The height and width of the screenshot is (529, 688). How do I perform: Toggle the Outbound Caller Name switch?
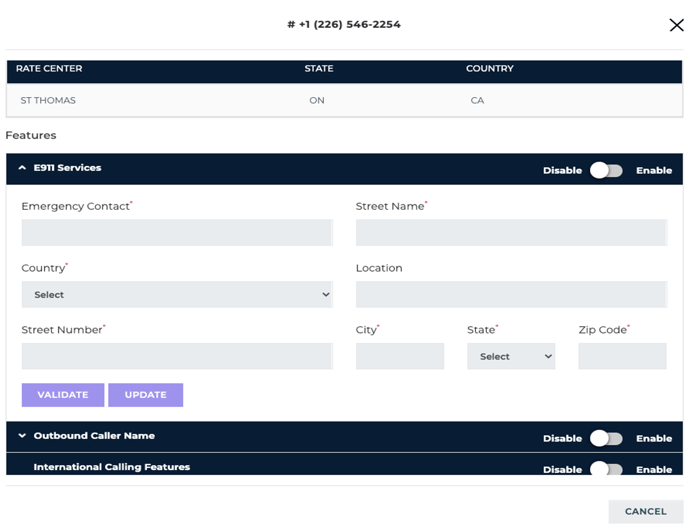[x=606, y=438]
